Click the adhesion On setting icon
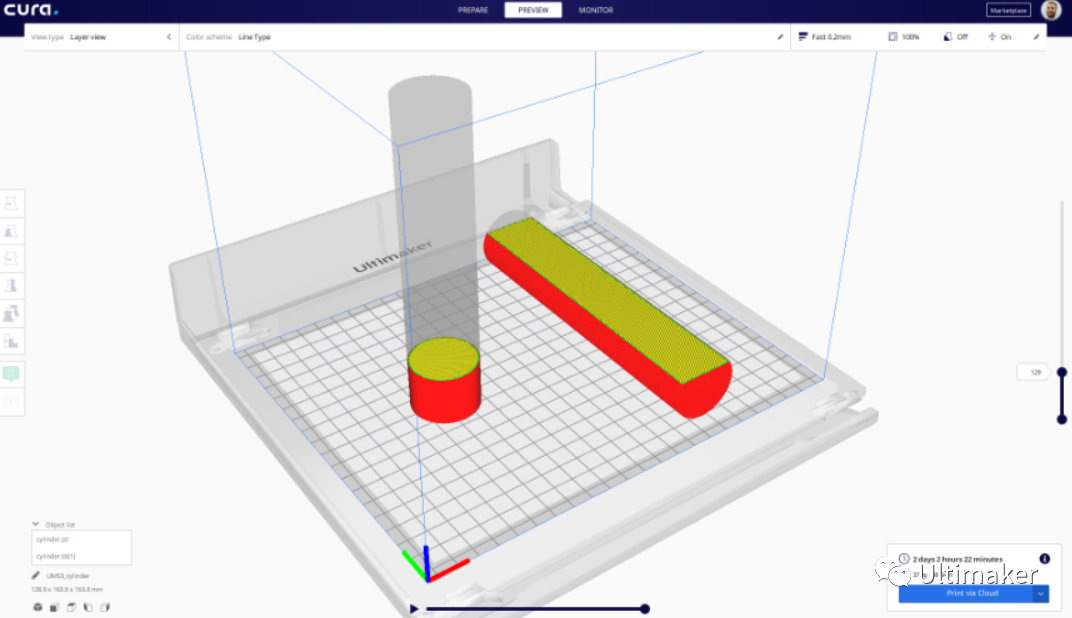1072x618 pixels. click(x=992, y=37)
